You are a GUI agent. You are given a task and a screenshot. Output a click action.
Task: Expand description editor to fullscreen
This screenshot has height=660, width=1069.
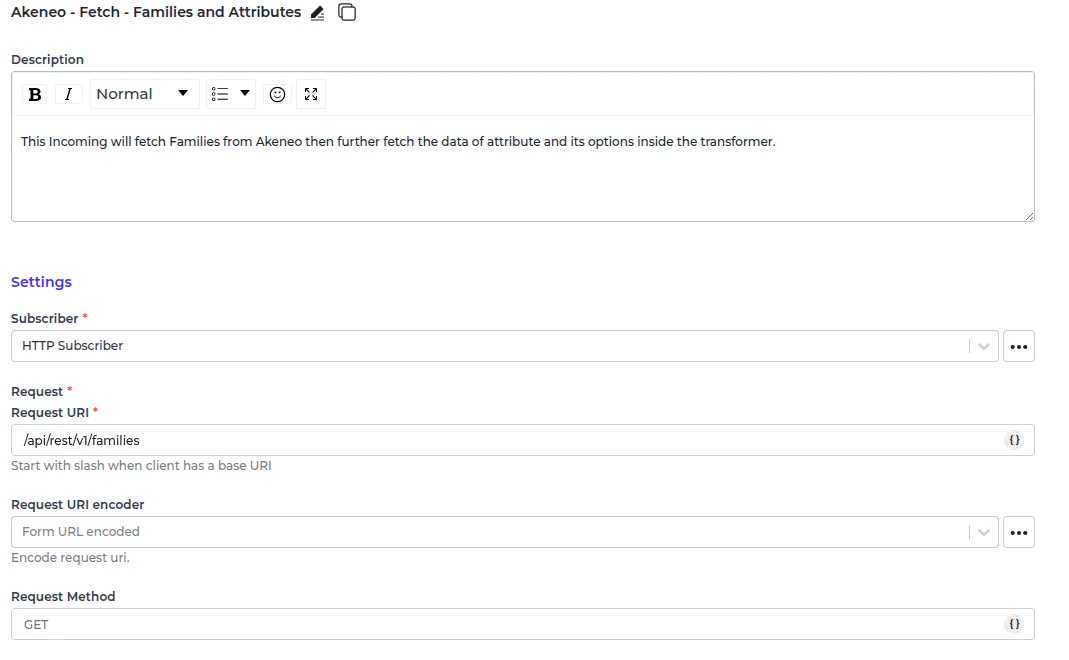coord(311,94)
